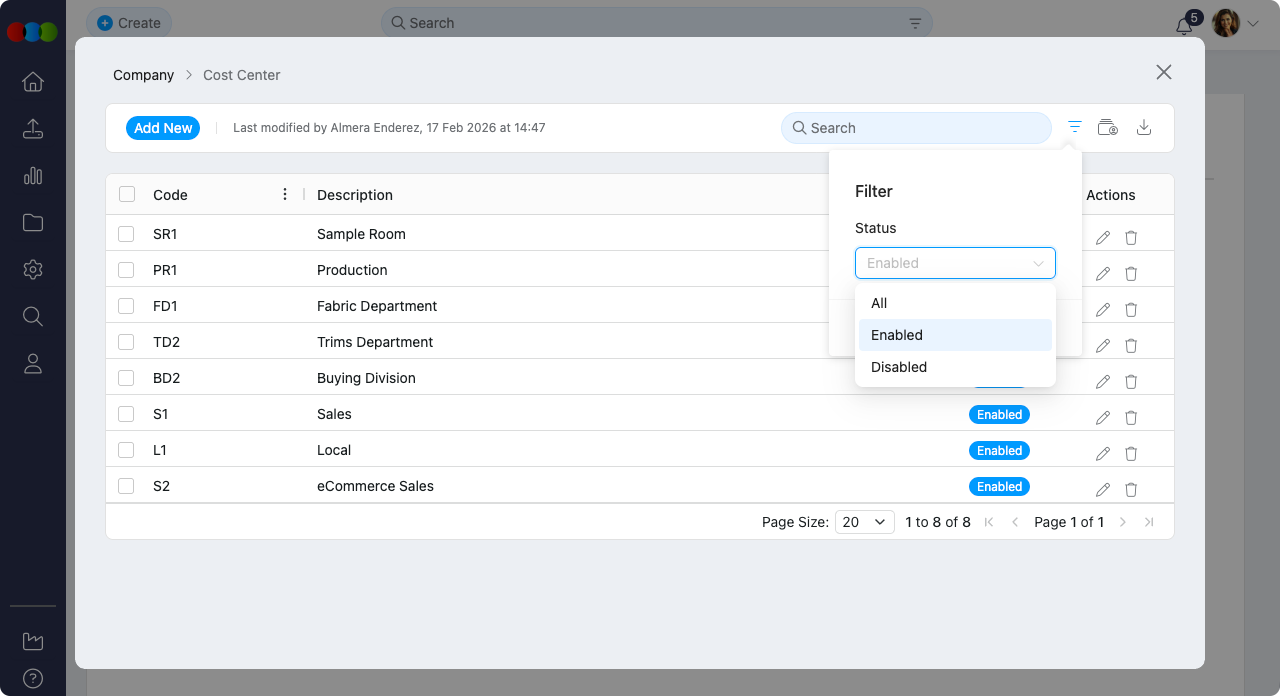Edit the Local cost center row
Viewport: 1280px width, 696px height.
coord(1103,454)
